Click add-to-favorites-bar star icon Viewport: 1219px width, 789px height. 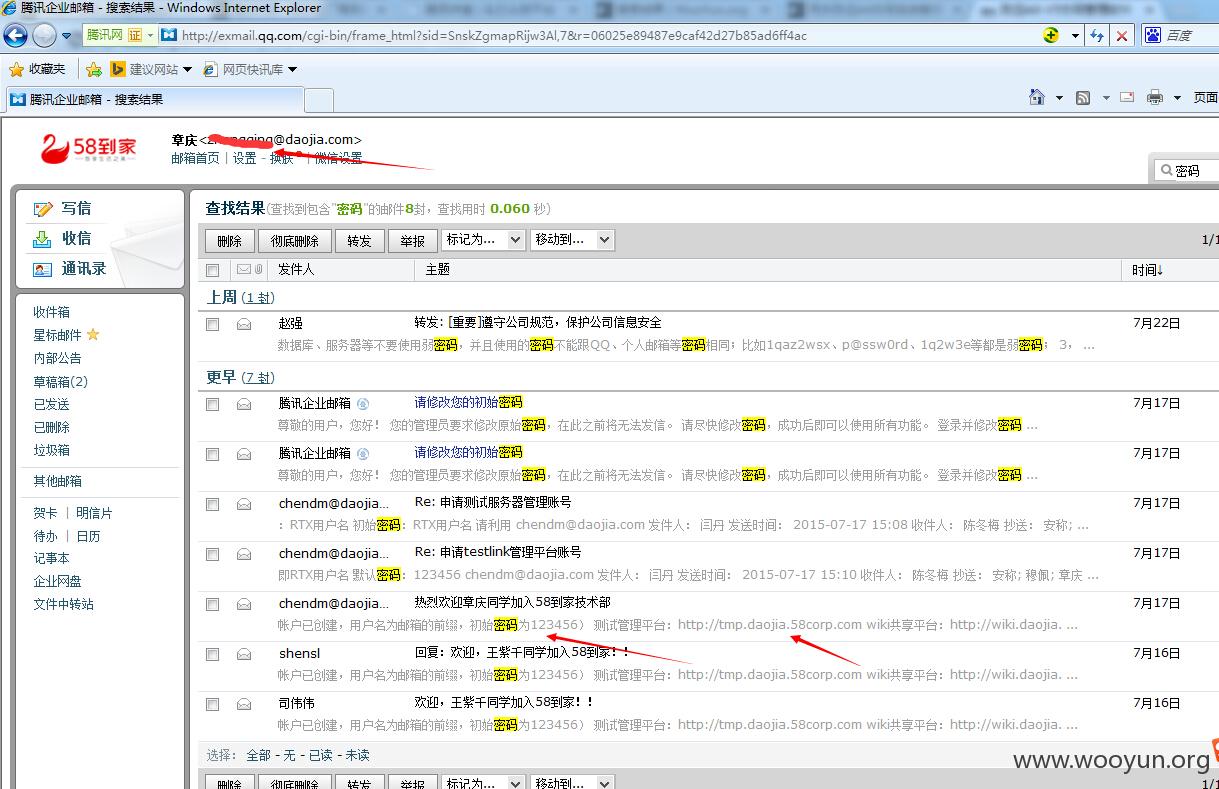[x=93, y=69]
